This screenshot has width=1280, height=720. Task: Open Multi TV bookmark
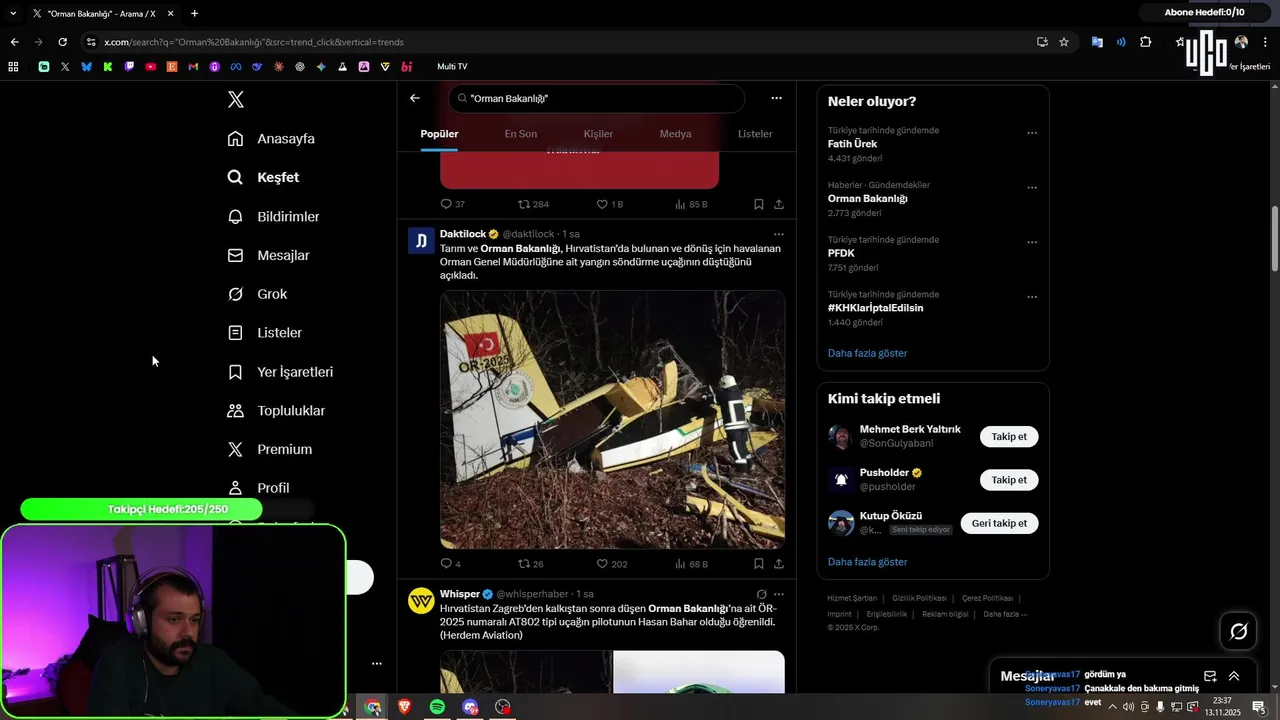[x=452, y=67]
